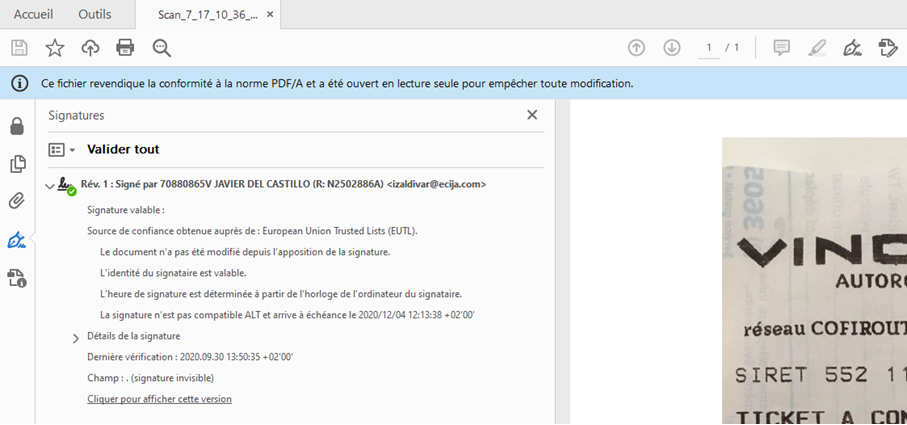
Task: Switch to the Outils tab
Action: (x=95, y=14)
